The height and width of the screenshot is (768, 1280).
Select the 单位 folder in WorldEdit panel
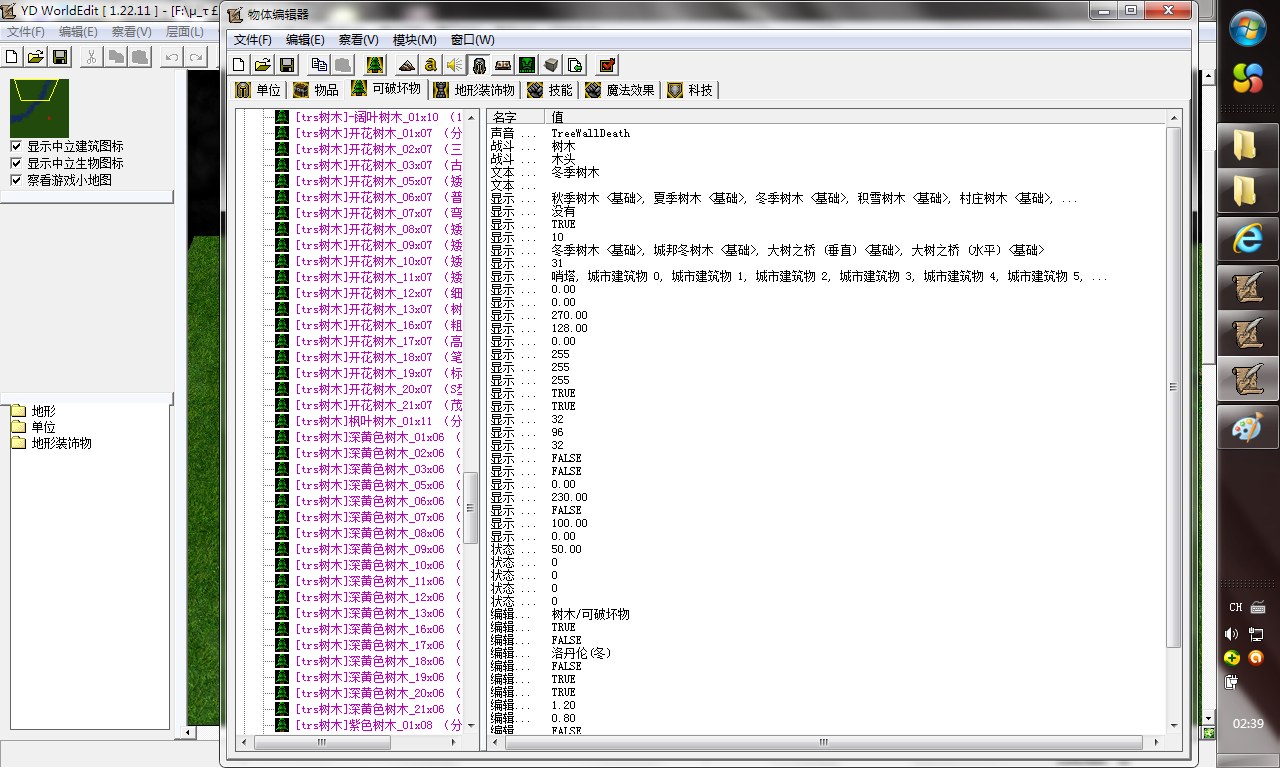(x=44, y=427)
